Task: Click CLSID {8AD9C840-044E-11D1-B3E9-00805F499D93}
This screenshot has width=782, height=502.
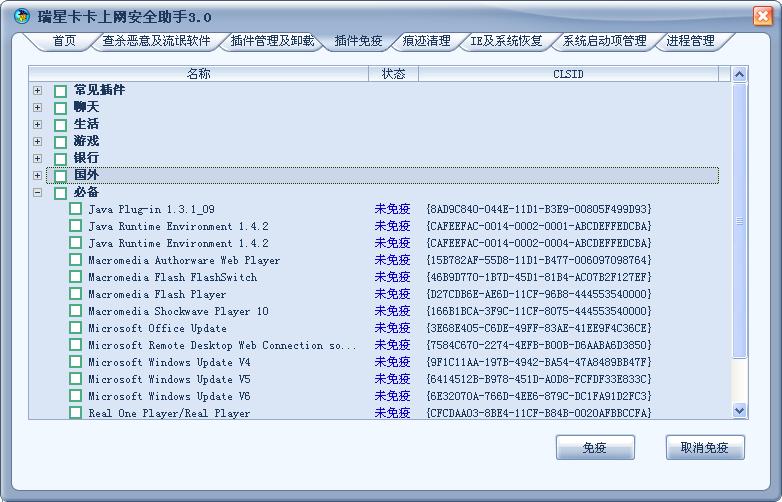Action: 539,209
